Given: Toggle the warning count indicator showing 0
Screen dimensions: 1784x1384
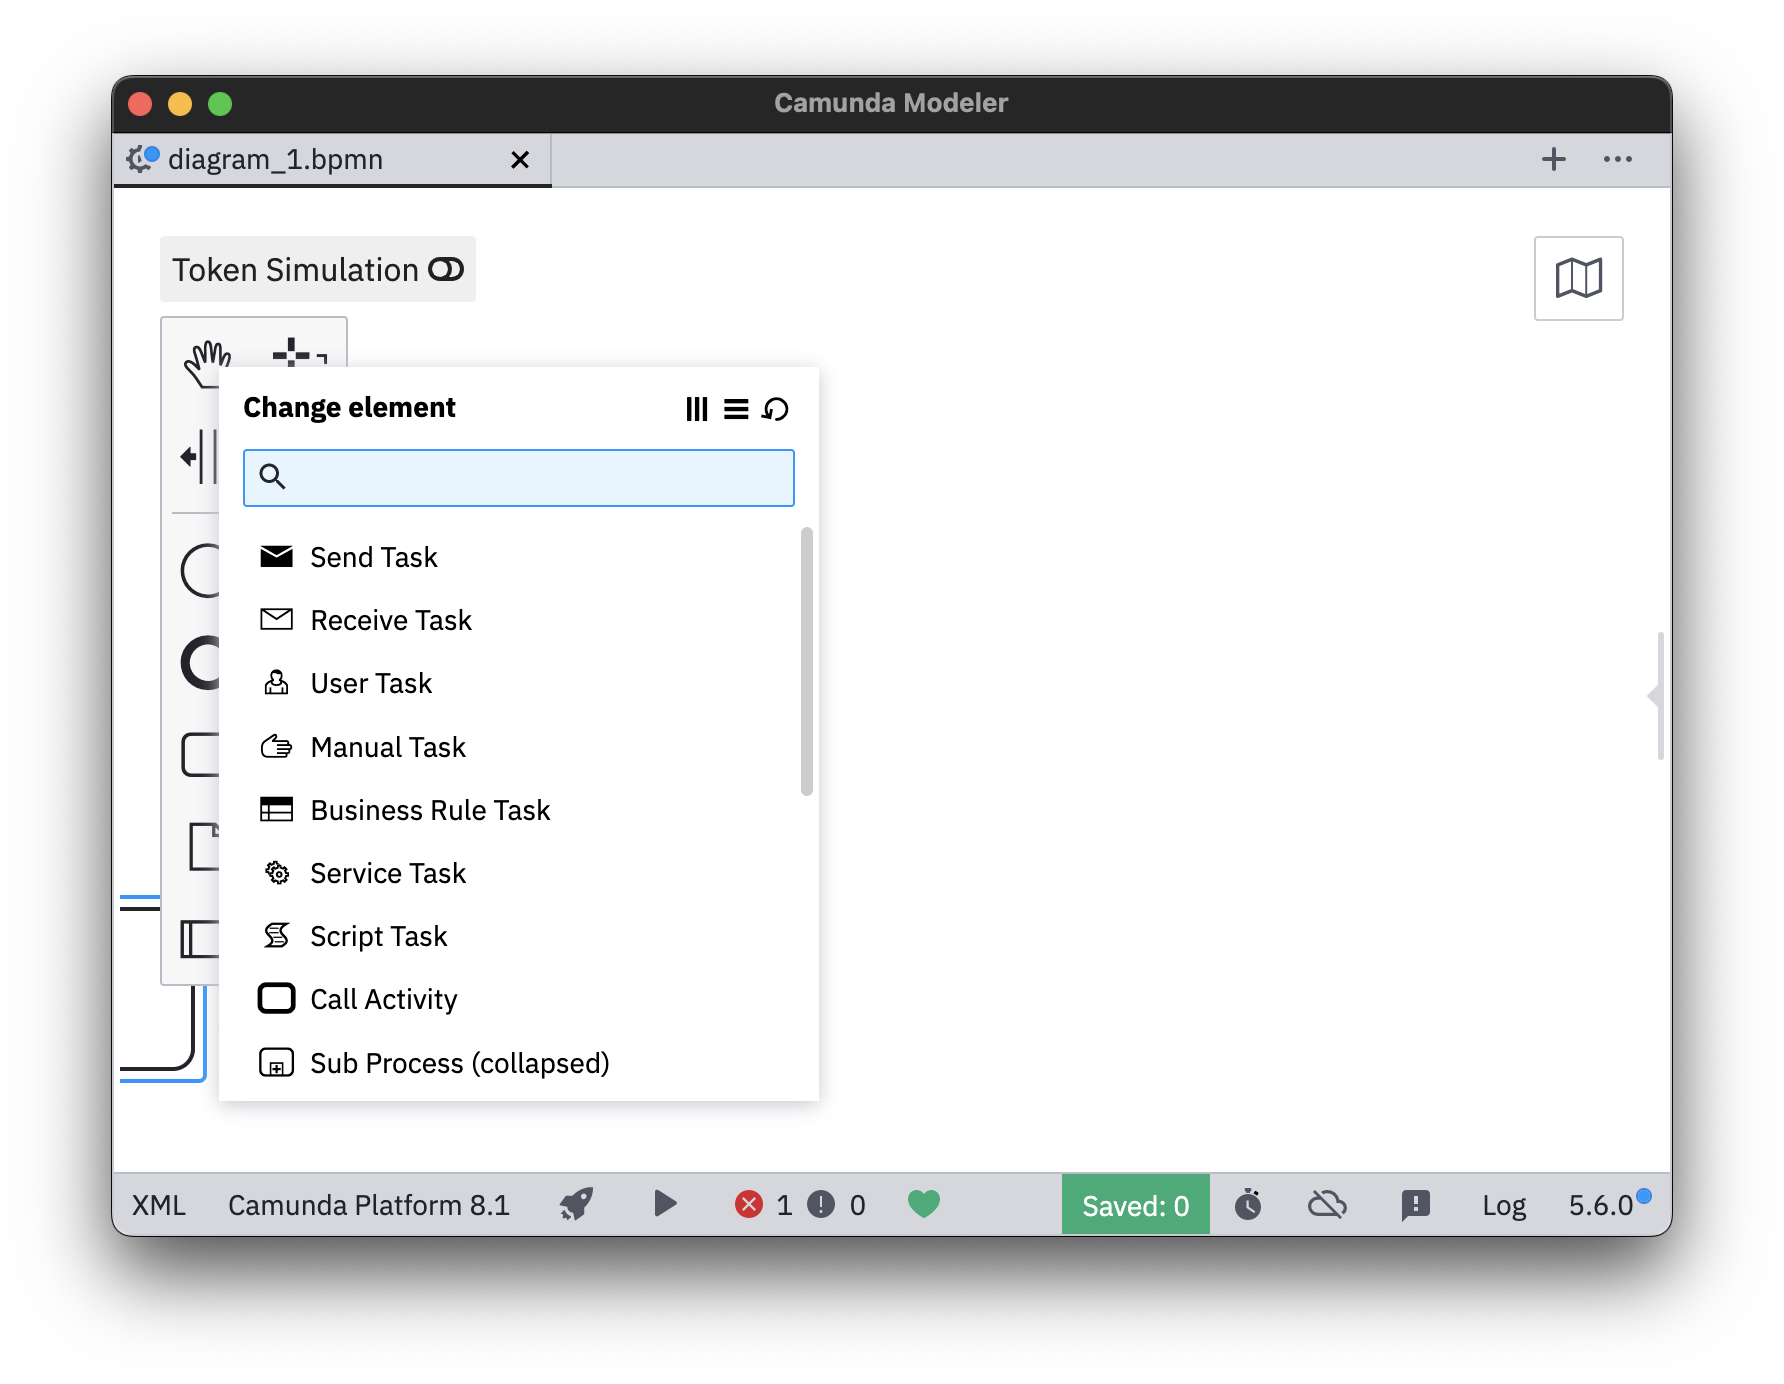Looking at the screenshot, I should pyautogui.click(x=836, y=1204).
